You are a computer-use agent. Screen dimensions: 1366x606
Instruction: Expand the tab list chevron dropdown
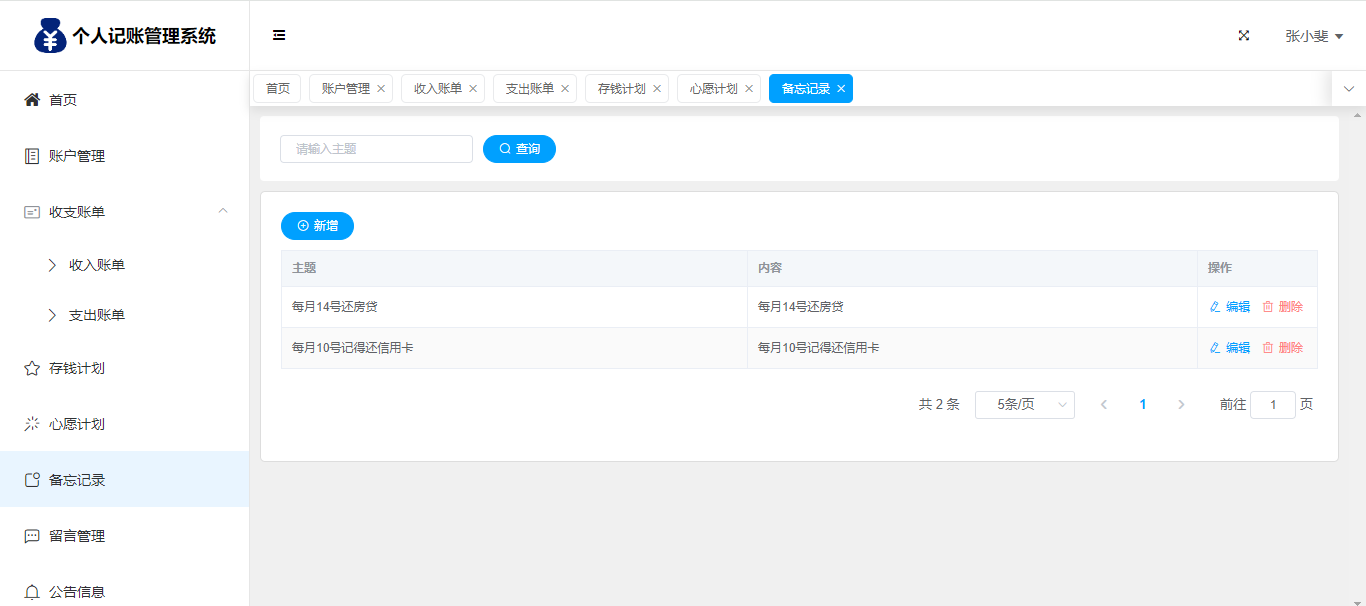tap(1348, 89)
